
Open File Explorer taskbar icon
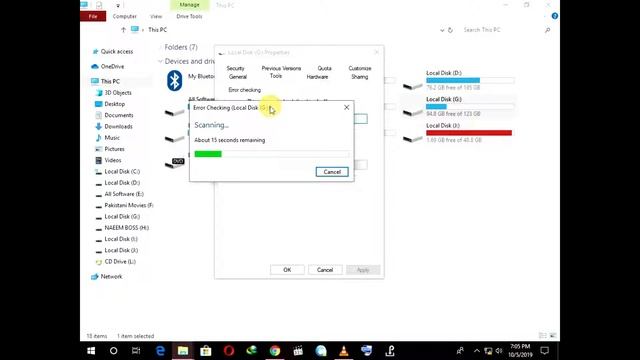coord(183,351)
